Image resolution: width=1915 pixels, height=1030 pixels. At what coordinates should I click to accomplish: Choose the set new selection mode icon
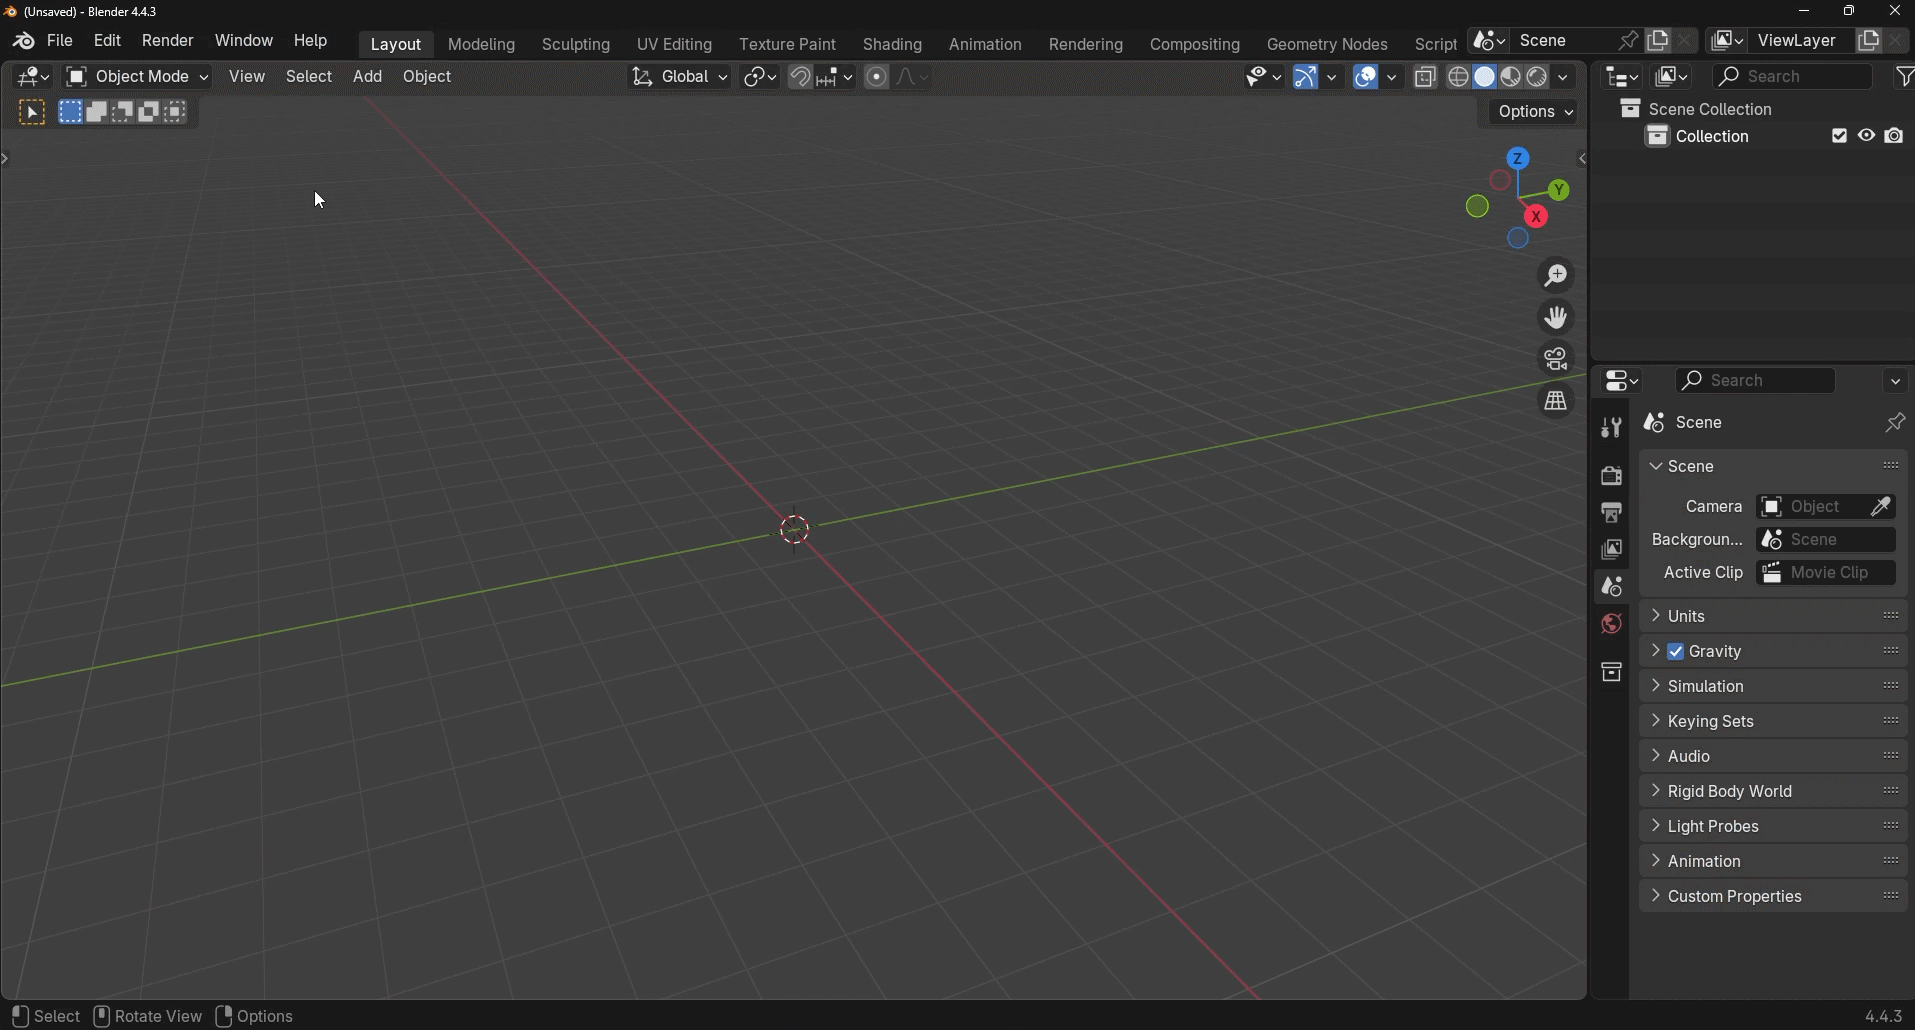(x=70, y=112)
